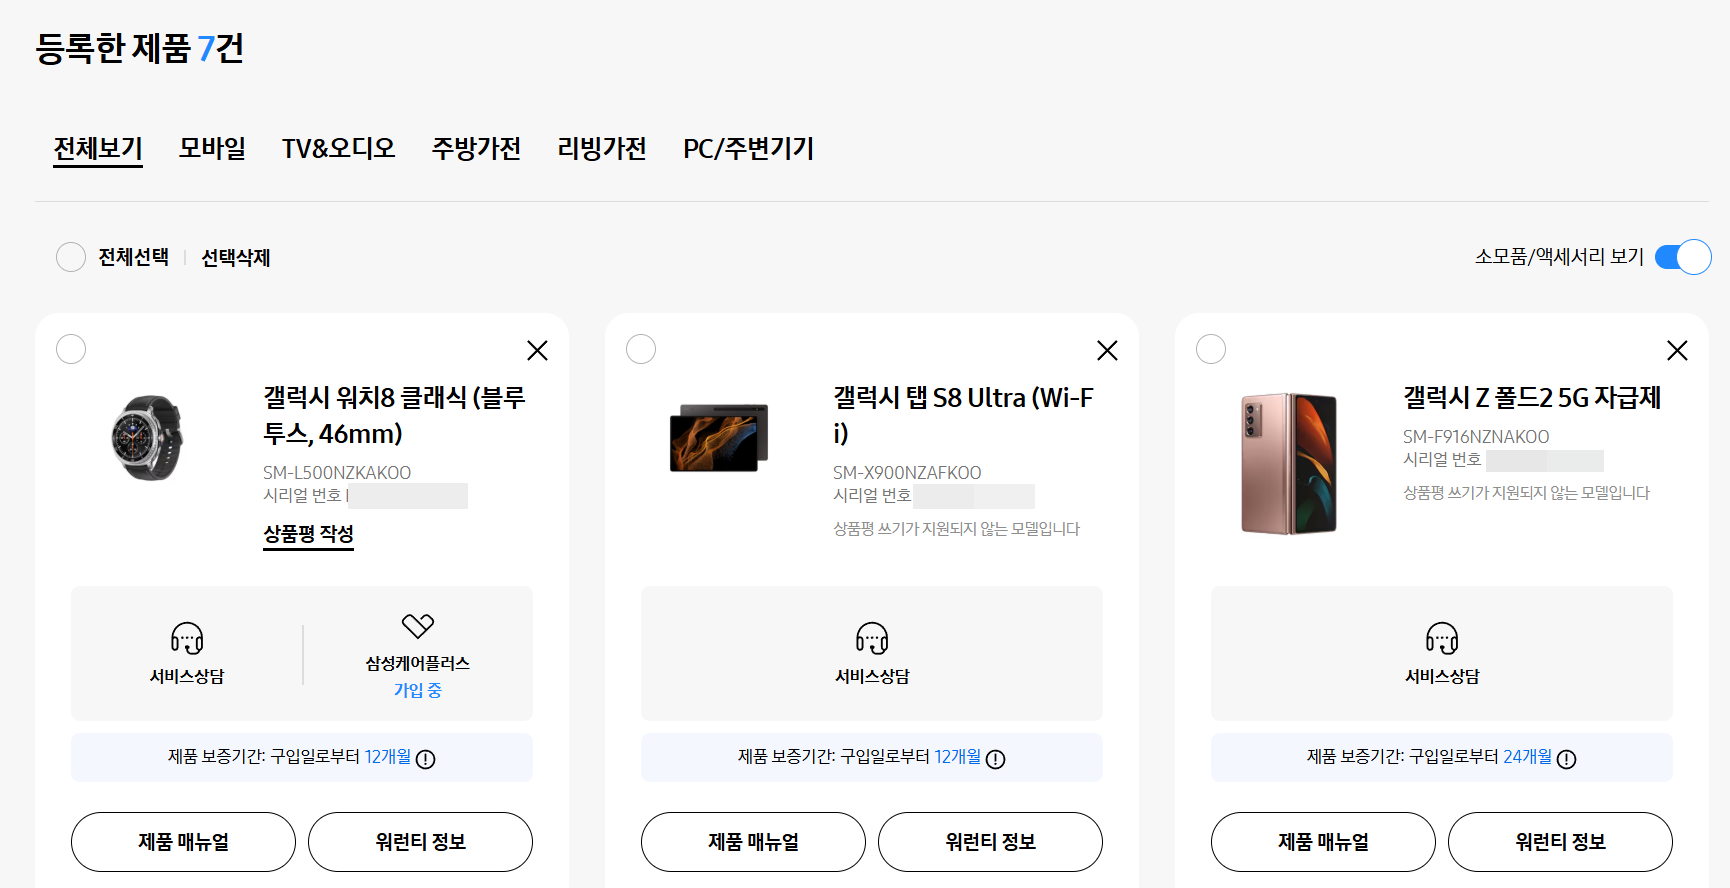Show warranty info icon on Tab S8 Ultra card
This screenshot has height=888, width=1730.
click(995, 759)
